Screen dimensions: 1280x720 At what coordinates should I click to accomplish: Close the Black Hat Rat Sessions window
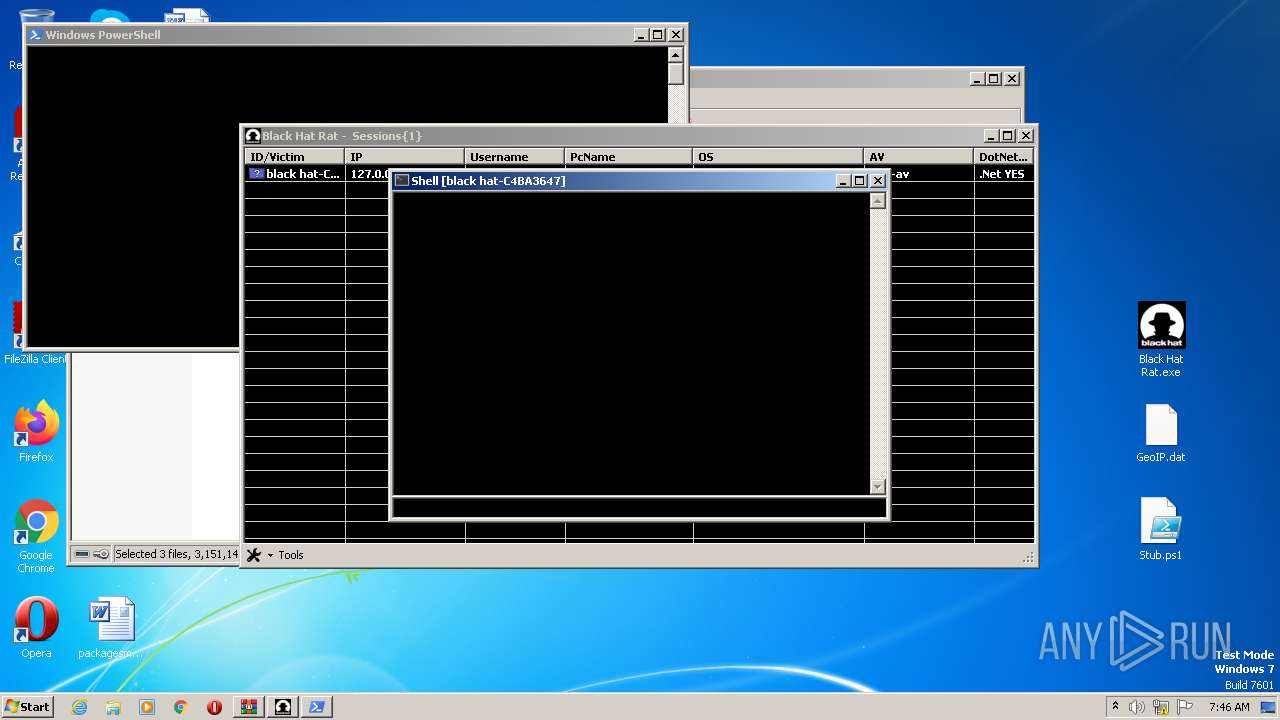click(x=1026, y=136)
